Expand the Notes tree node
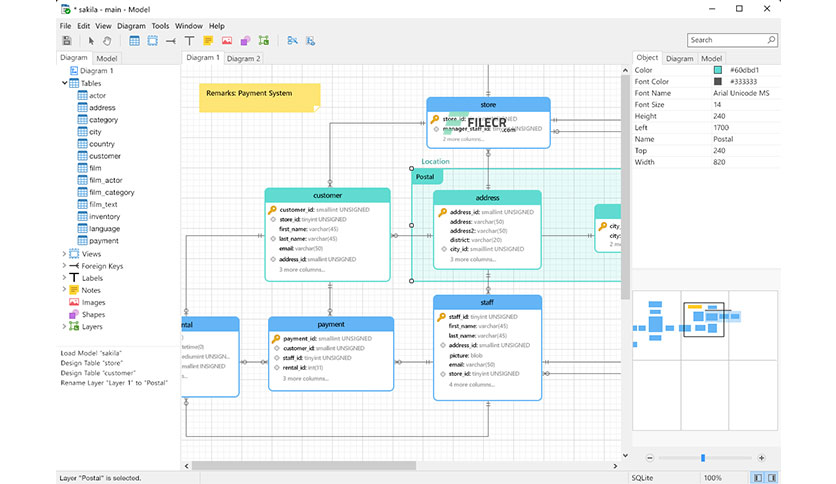Viewport: 836px width, 484px height. tap(65, 289)
